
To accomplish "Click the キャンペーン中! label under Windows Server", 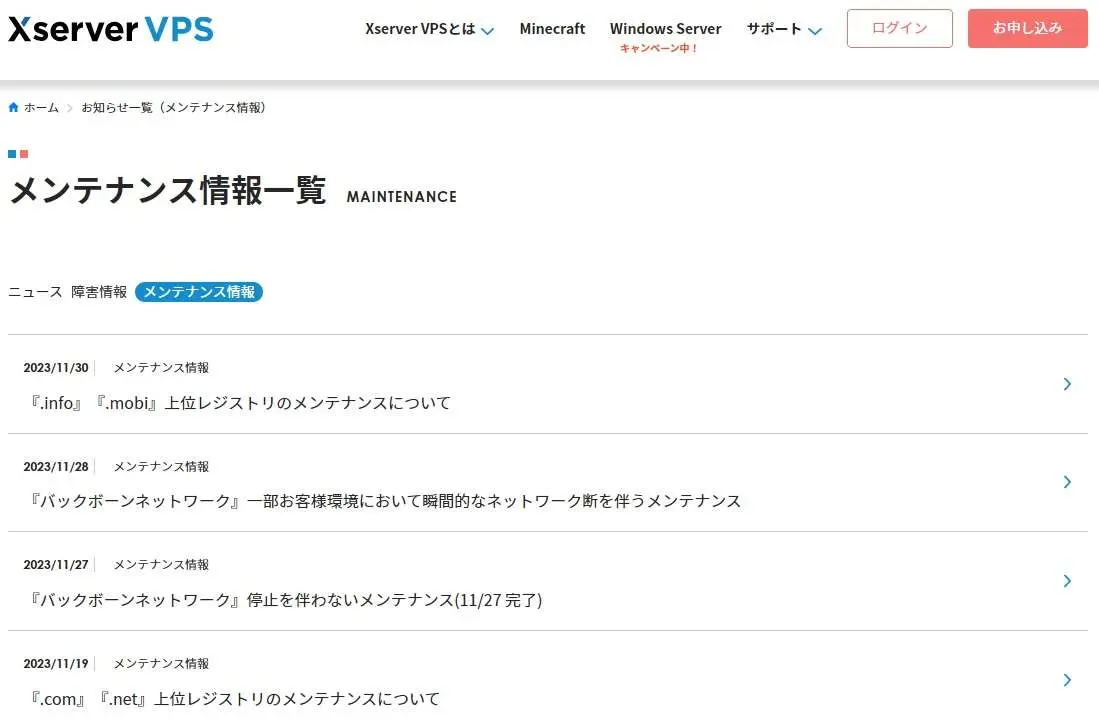I will 659,48.
